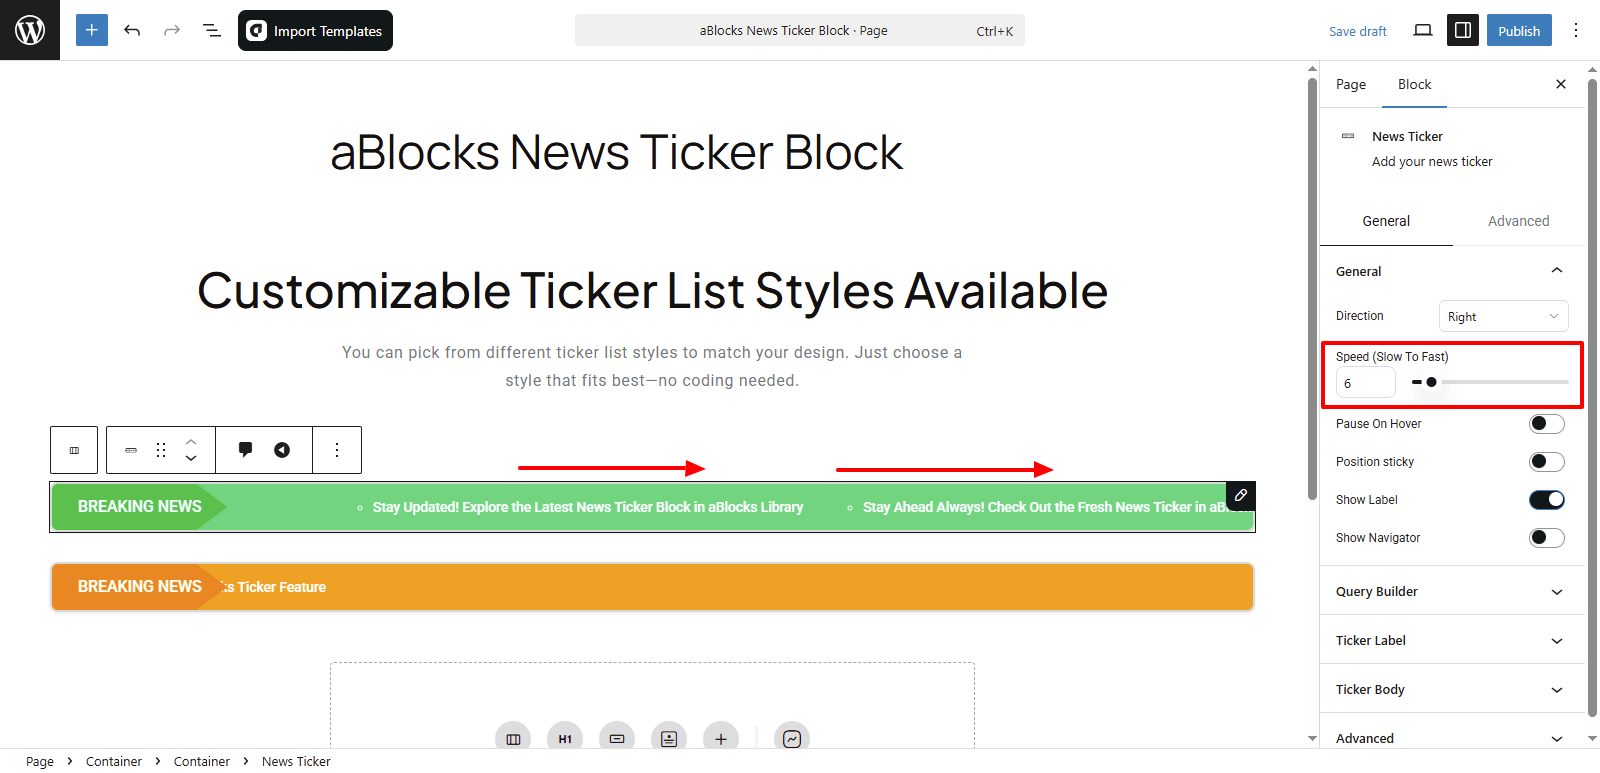This screenshot has height=773, width=1600.
Task: Redo the last undone change
Action: point(172,30)
